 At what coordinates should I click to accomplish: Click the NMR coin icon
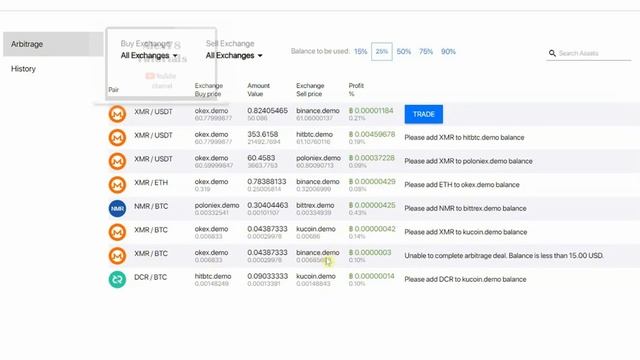(117, 209)
